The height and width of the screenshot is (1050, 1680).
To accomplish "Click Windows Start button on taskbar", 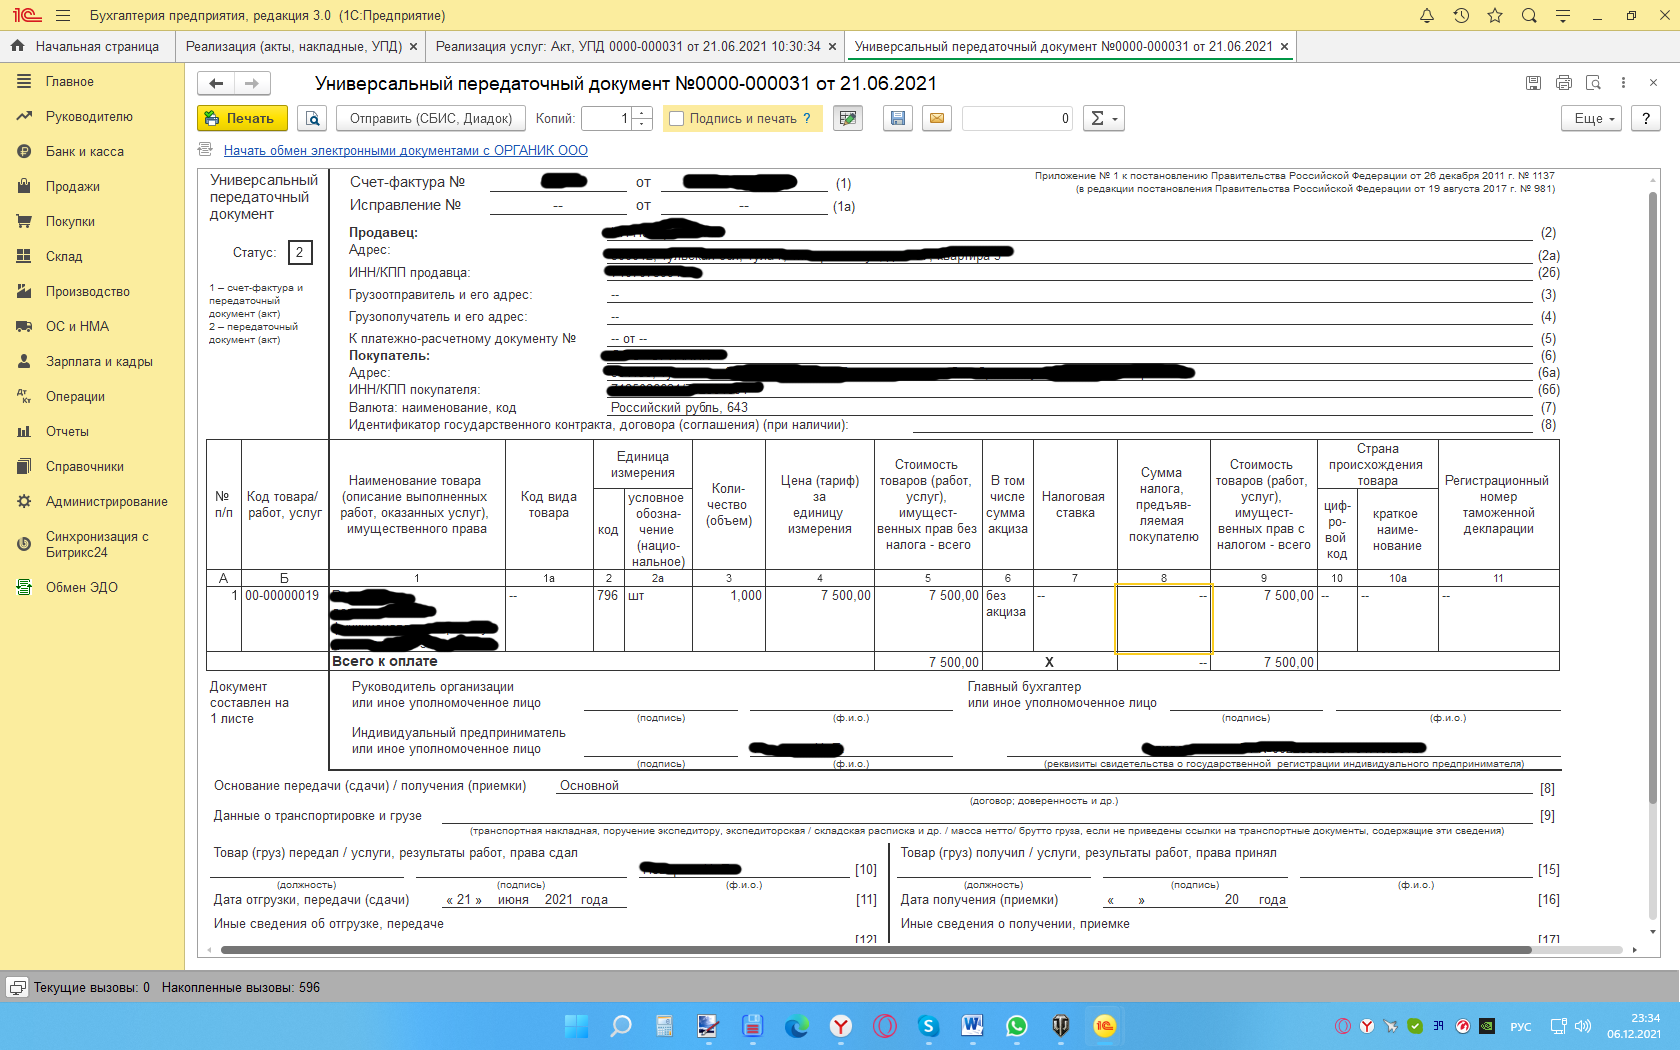I will (577, 1026).
